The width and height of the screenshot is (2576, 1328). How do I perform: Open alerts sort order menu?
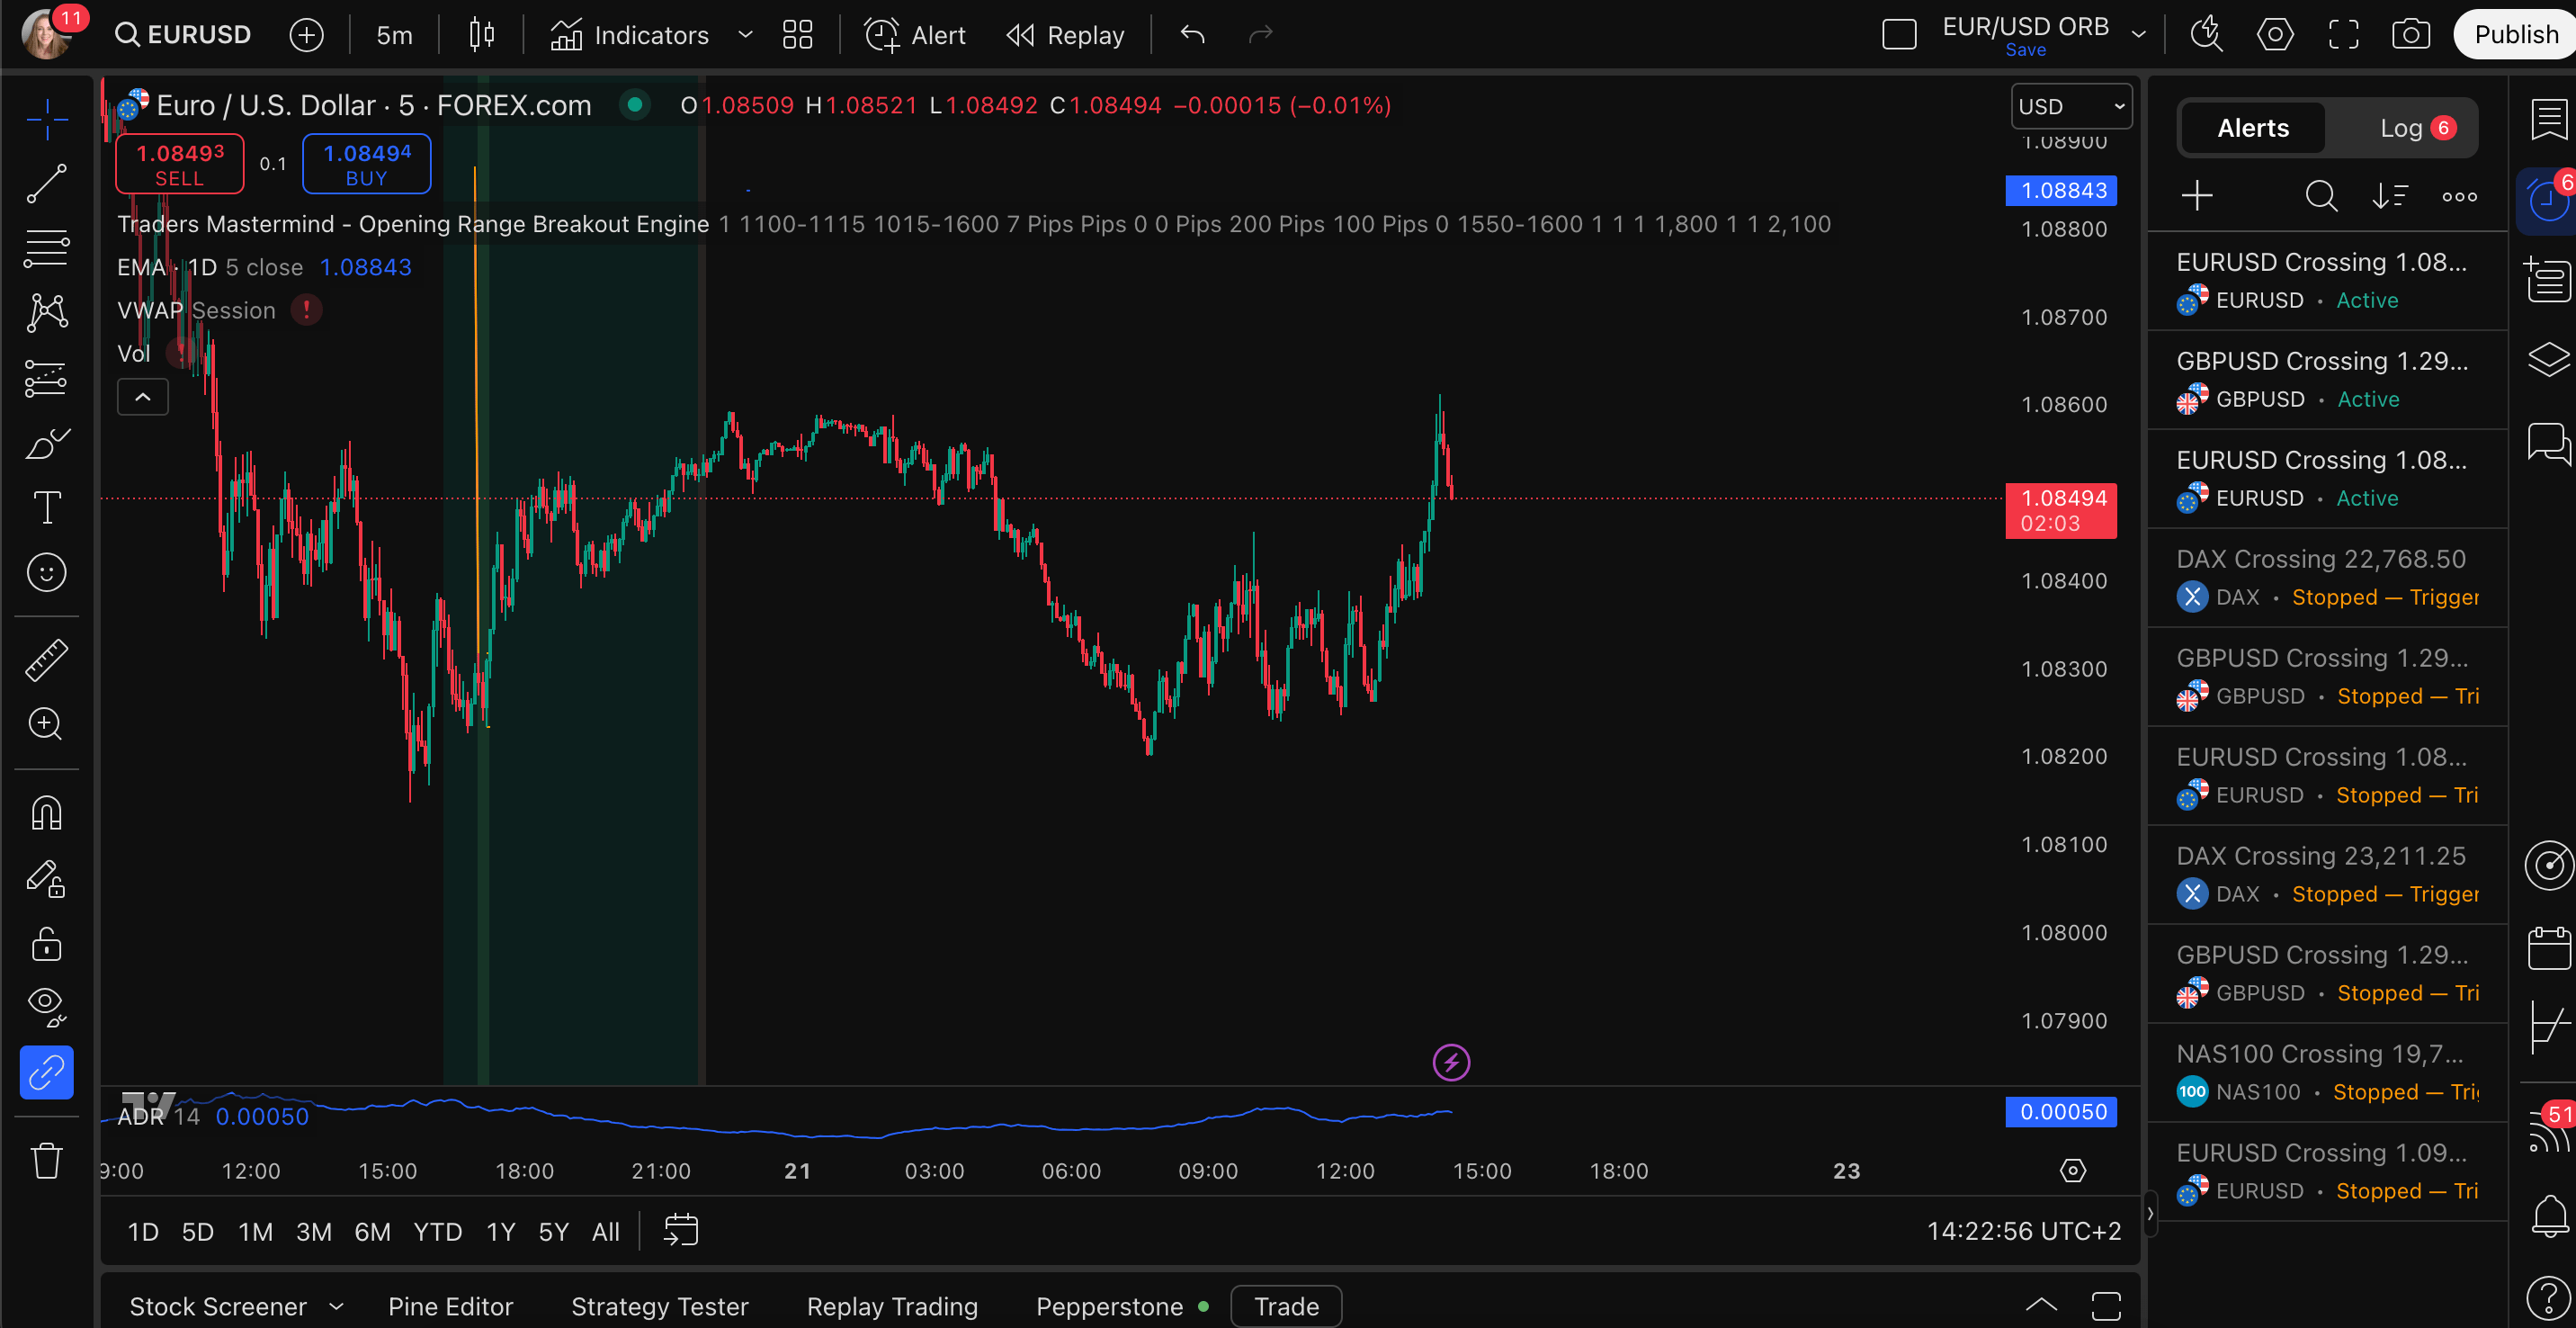coord(2390,196)
